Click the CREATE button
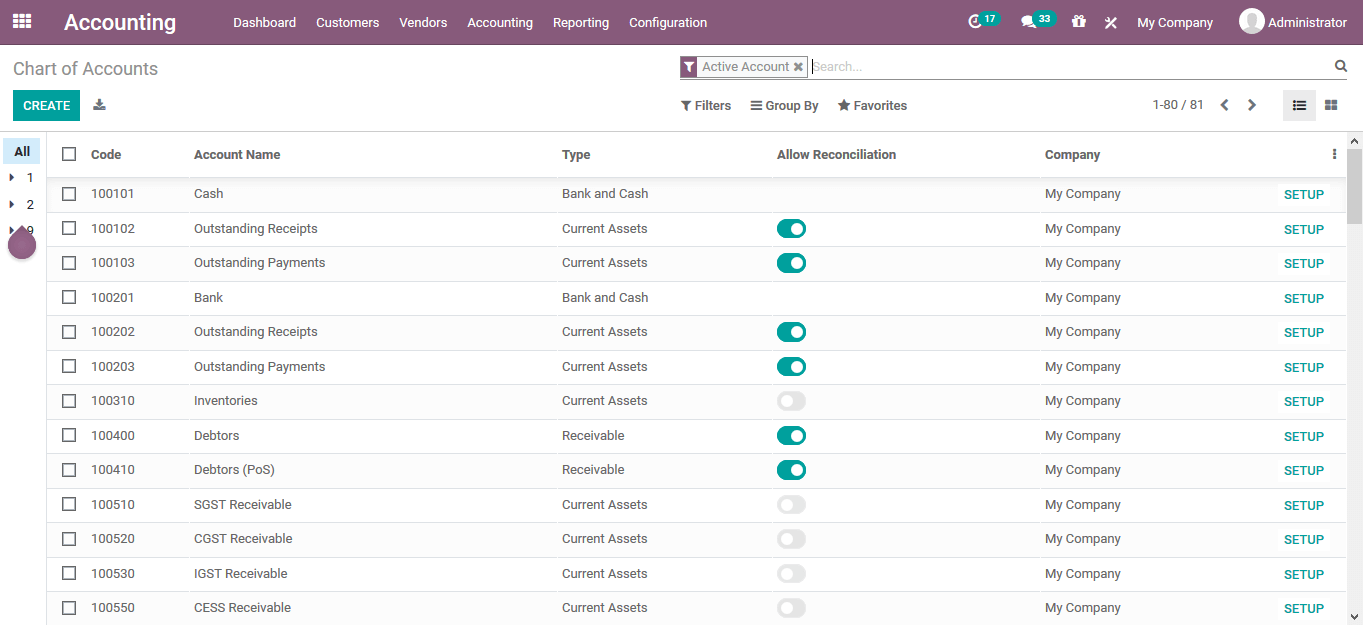The width and height of the screenshot is (1363, 625). (x=46, y=104)
